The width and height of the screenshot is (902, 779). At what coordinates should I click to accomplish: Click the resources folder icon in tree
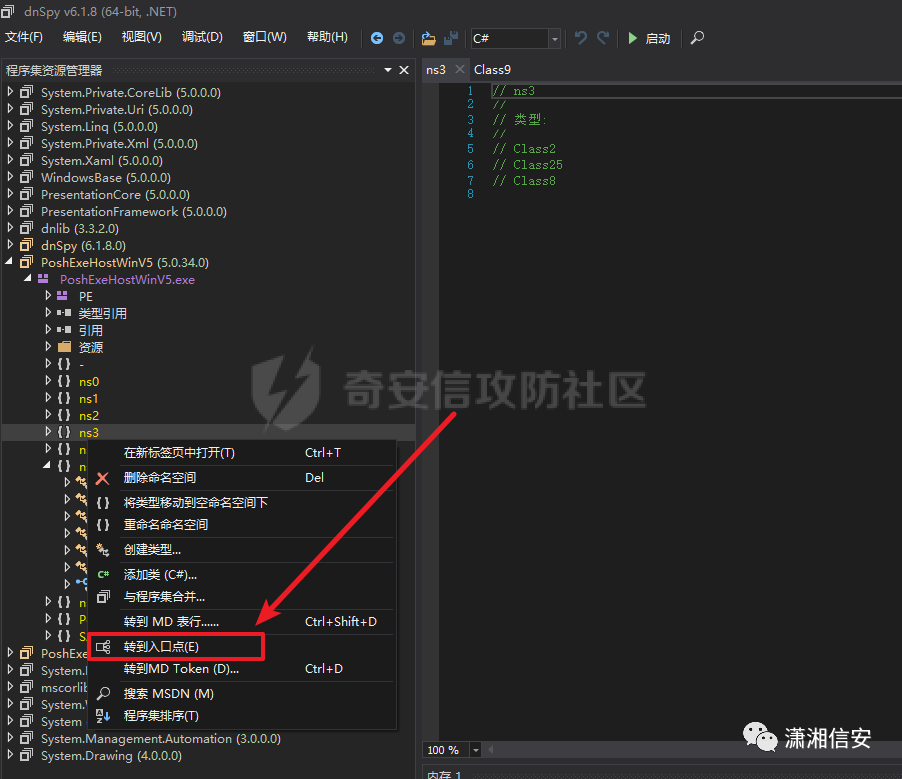[x=64, y=347]
